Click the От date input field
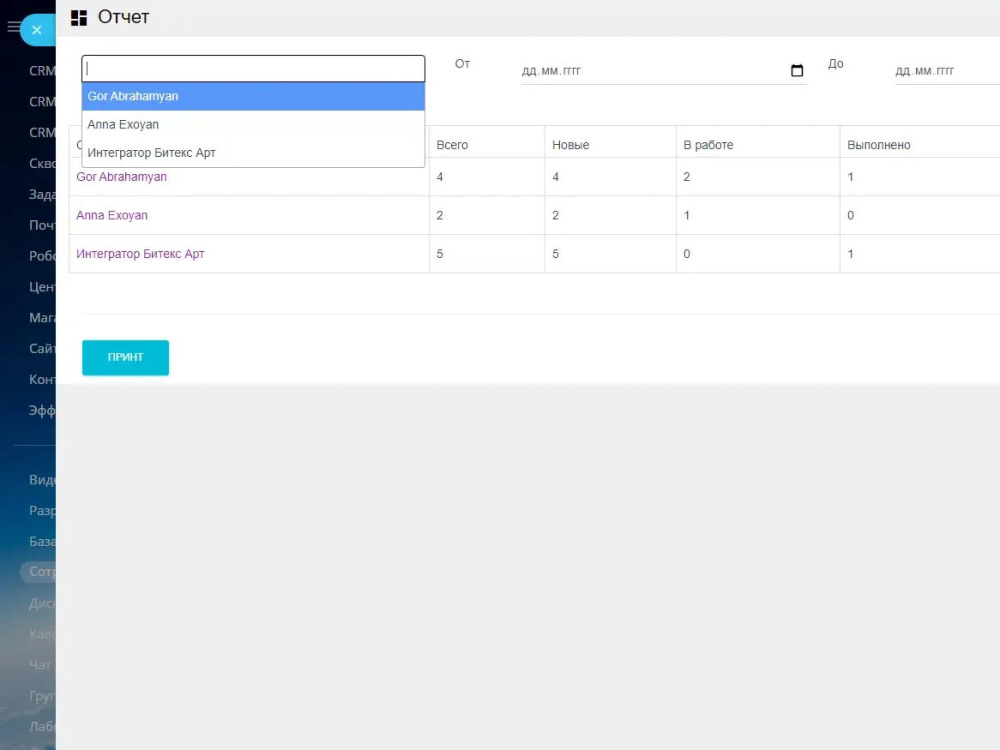This screenshot has width=1000, height=750. (663, 71)
